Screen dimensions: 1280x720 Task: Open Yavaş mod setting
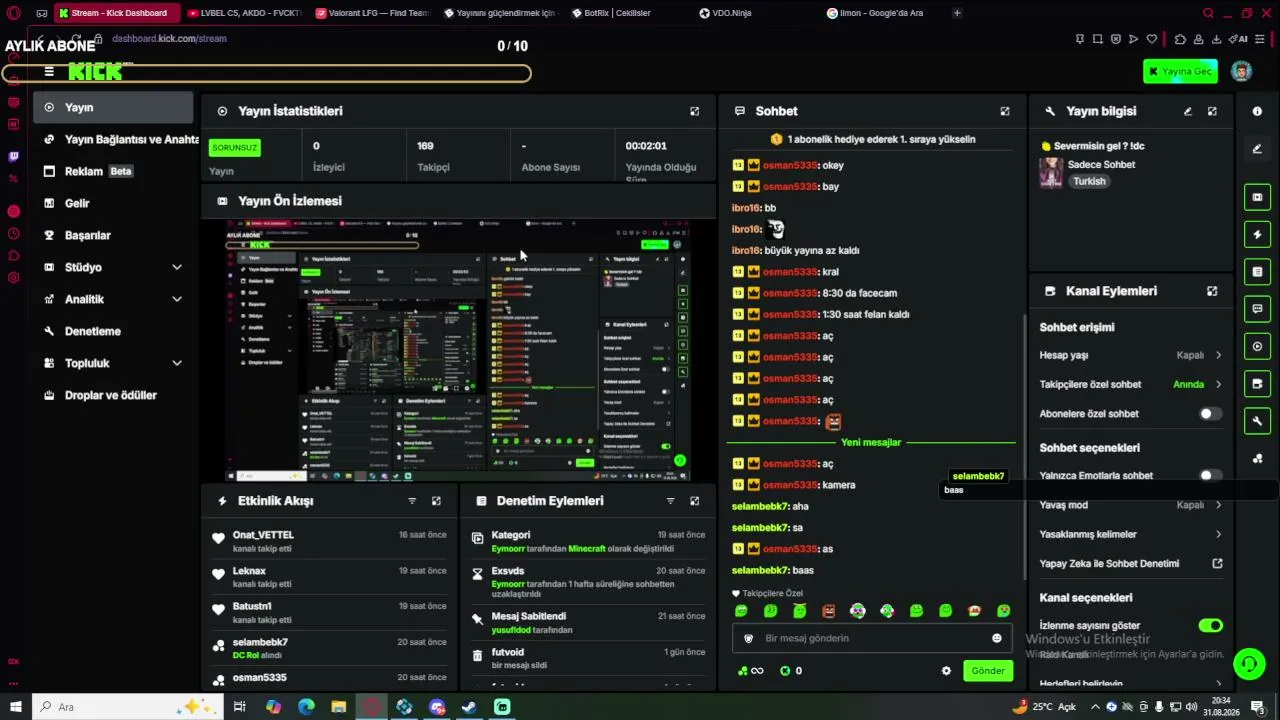point(1131,505)
